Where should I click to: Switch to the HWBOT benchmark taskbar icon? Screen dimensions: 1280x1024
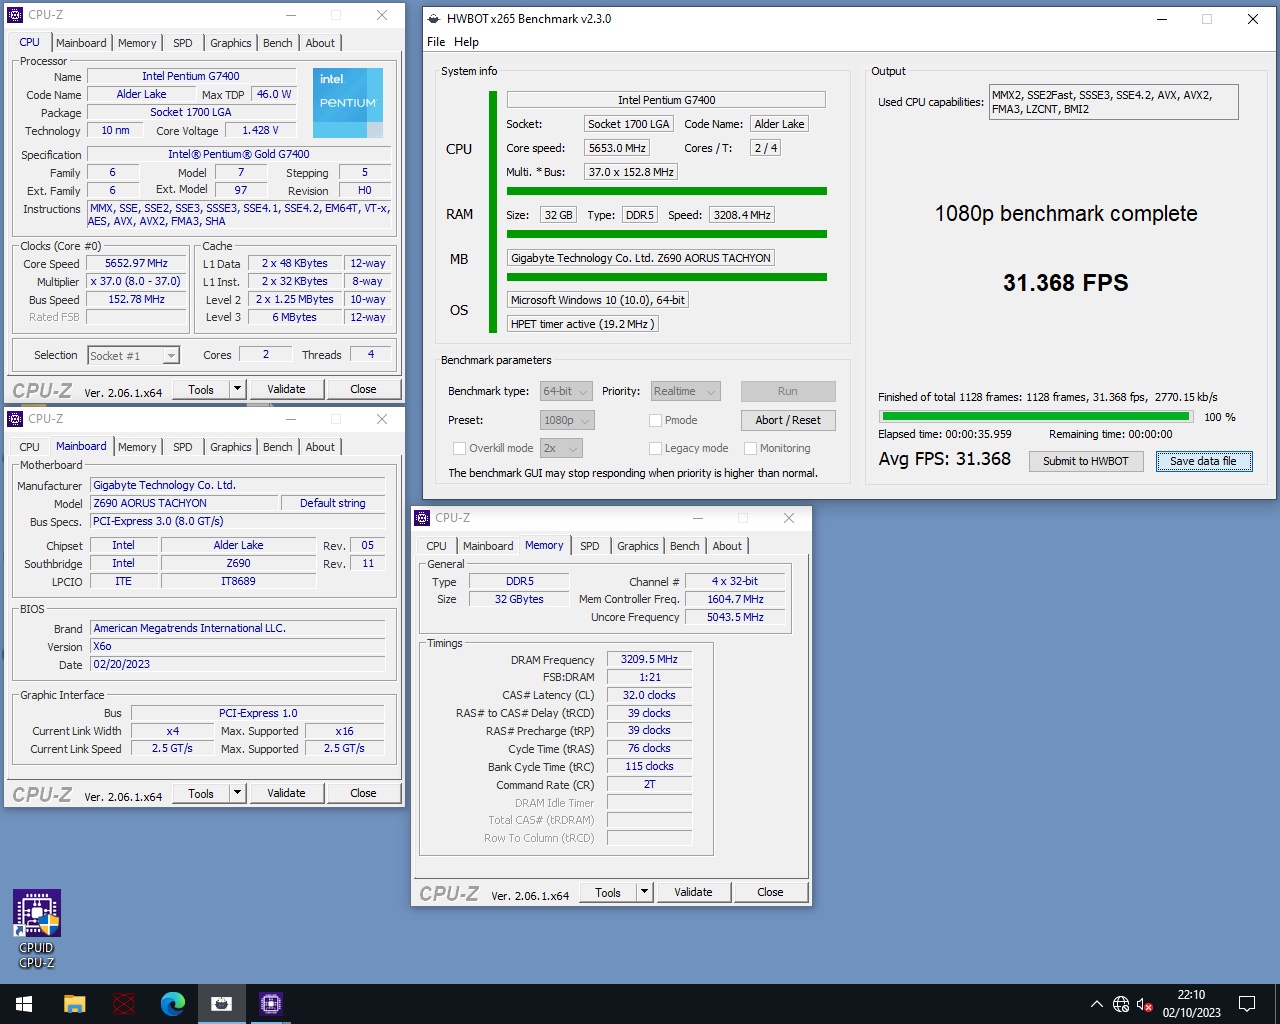point(222,1004)
